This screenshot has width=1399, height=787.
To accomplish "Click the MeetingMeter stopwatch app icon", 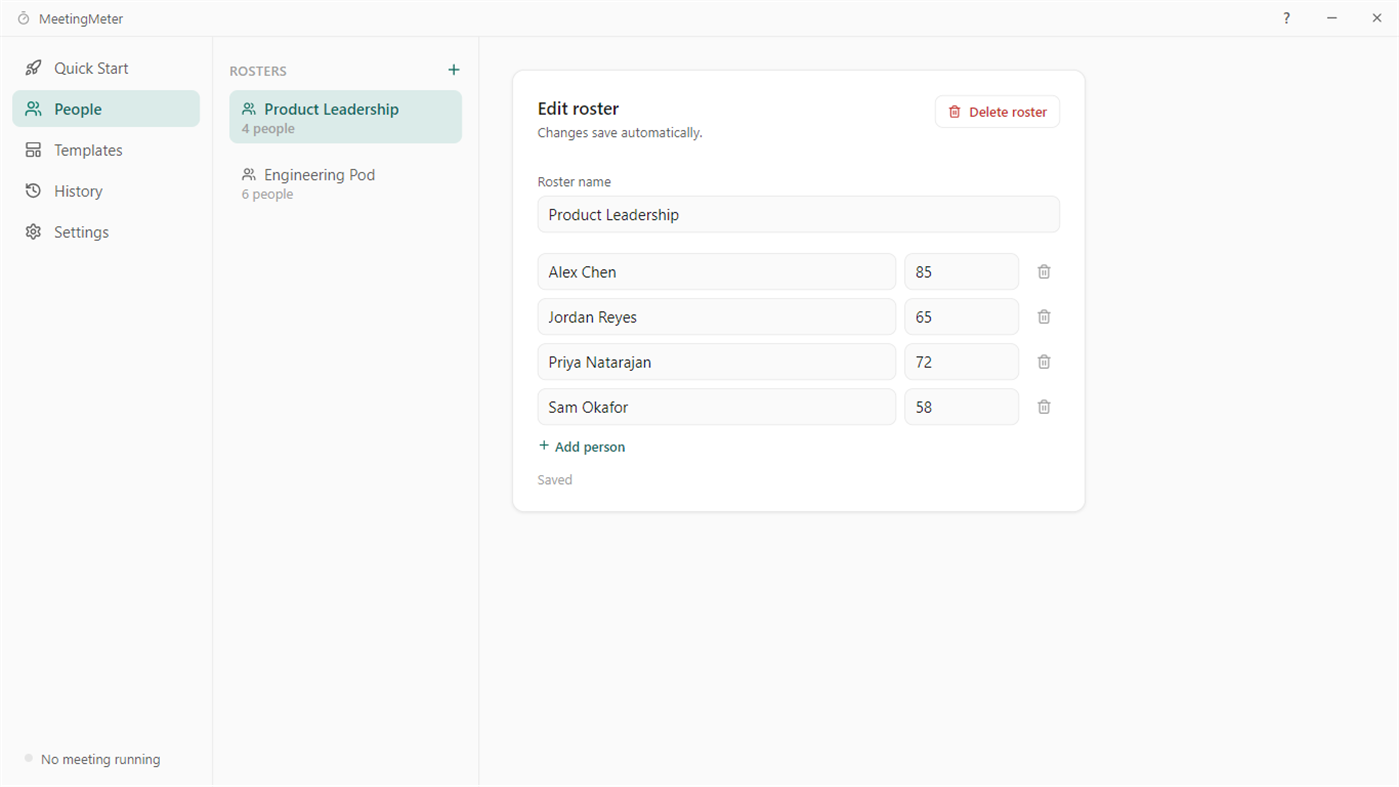I will [24, 19].
